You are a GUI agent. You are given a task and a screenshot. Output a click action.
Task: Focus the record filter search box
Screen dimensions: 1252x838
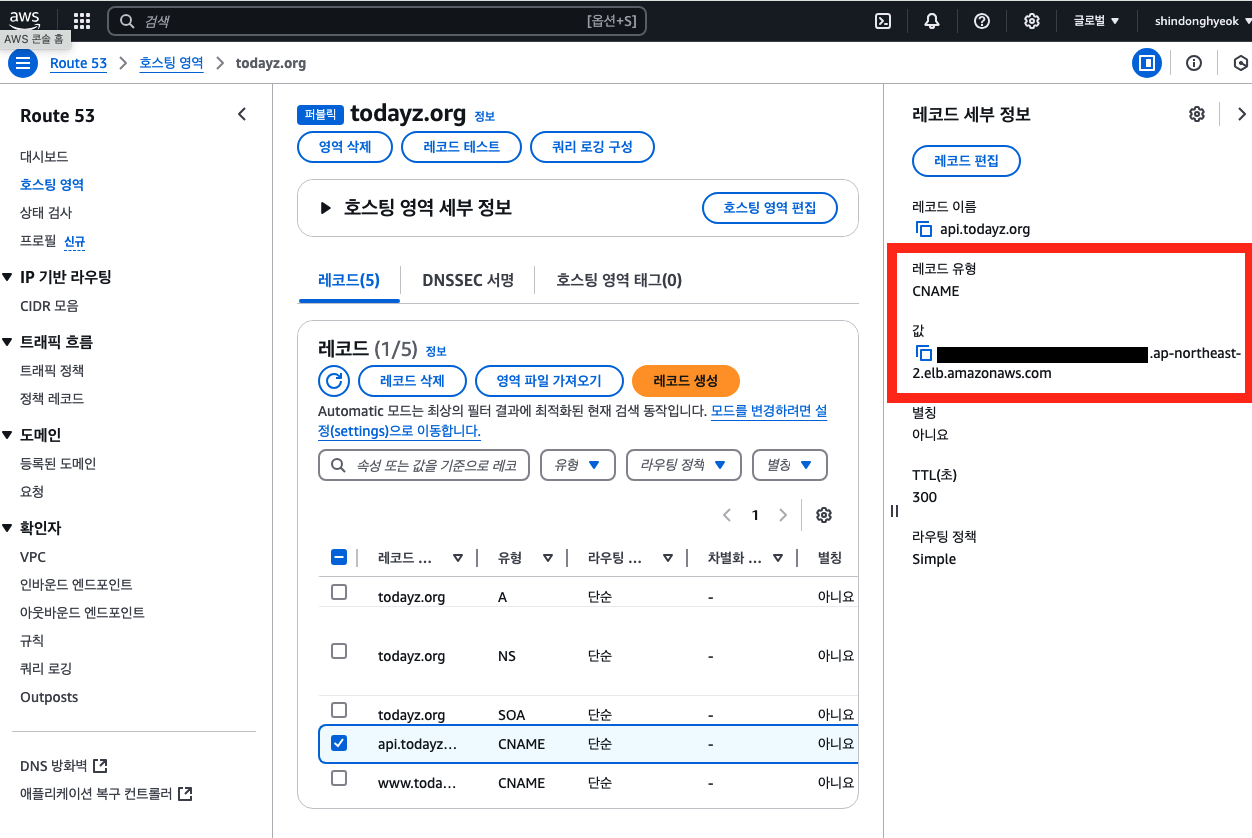tap(423, 465)
